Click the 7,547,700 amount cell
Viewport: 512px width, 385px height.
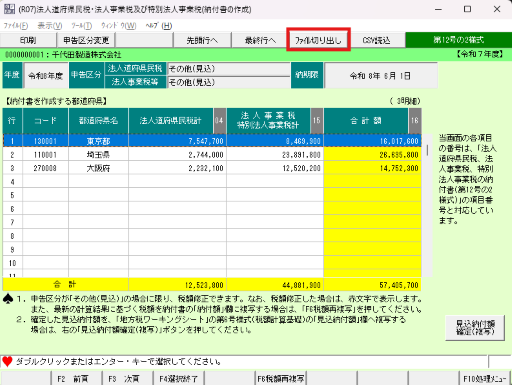(x=177, y=141)
